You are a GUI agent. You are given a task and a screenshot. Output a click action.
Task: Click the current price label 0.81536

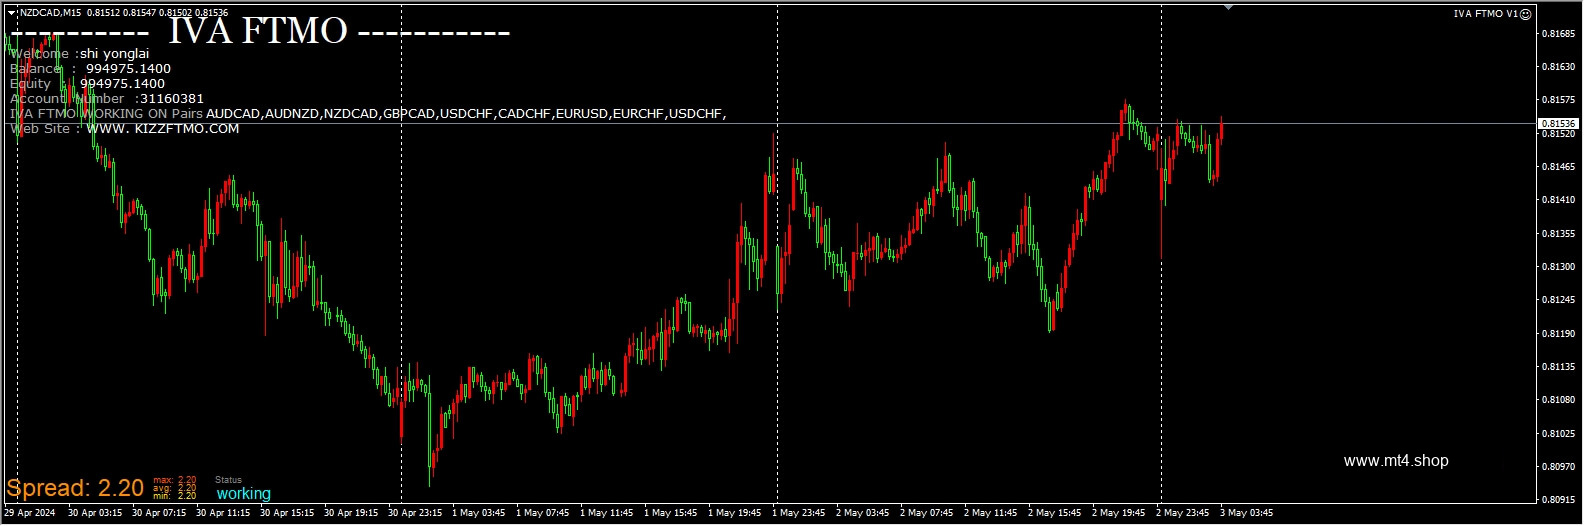pyautogui.click(x=1558, y=124)
